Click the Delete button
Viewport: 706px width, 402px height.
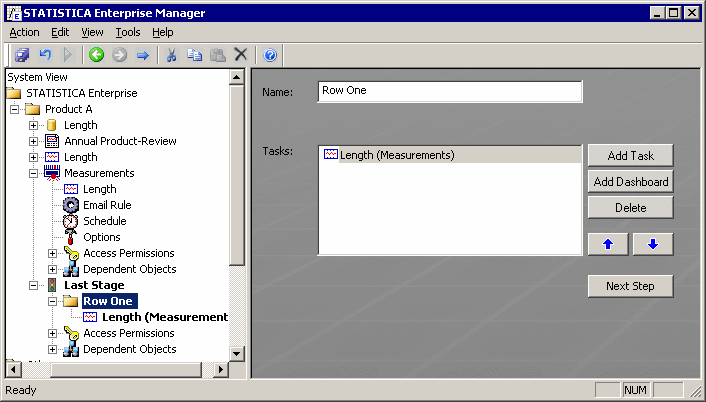click(x=630, y=208)
